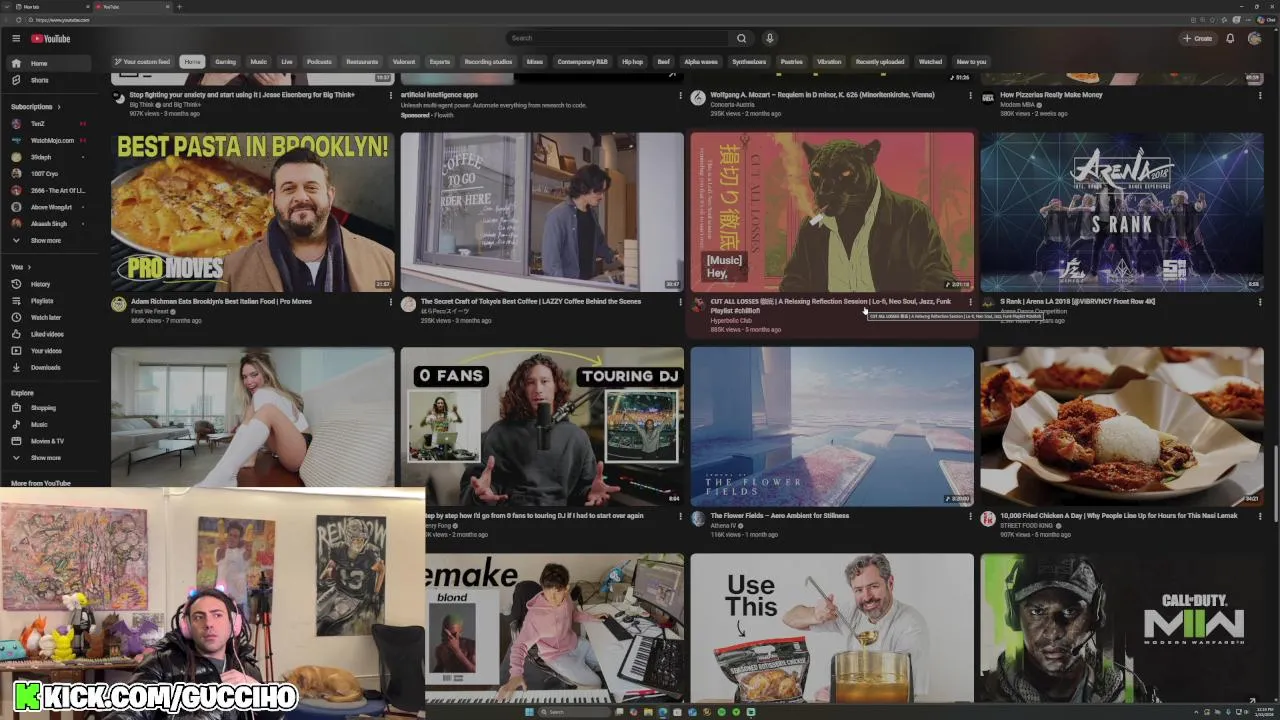Click into the YouTube search field
This screenshot has height=720, width=1280.
coord(618,38)
